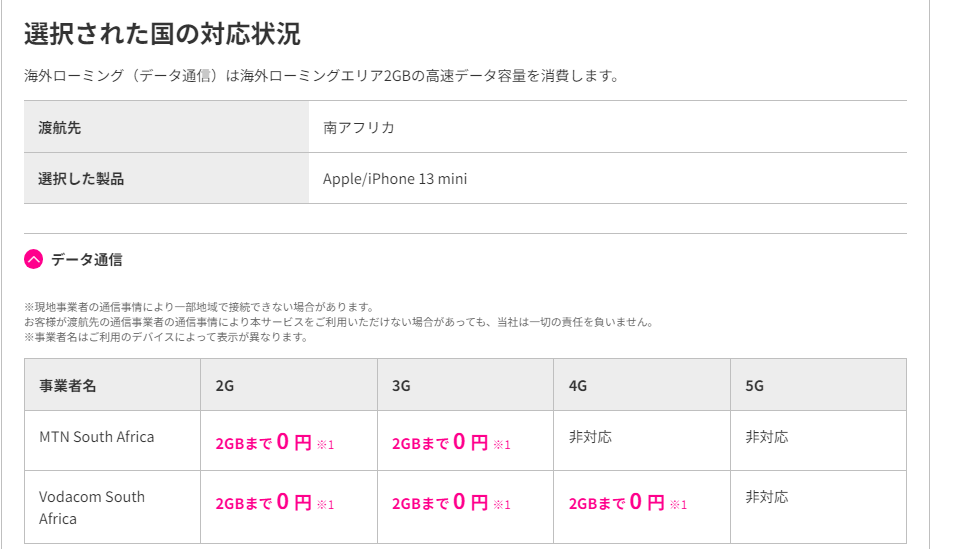
Task: Click the MTN South Africa carrier name
Action: click(97, 437)
